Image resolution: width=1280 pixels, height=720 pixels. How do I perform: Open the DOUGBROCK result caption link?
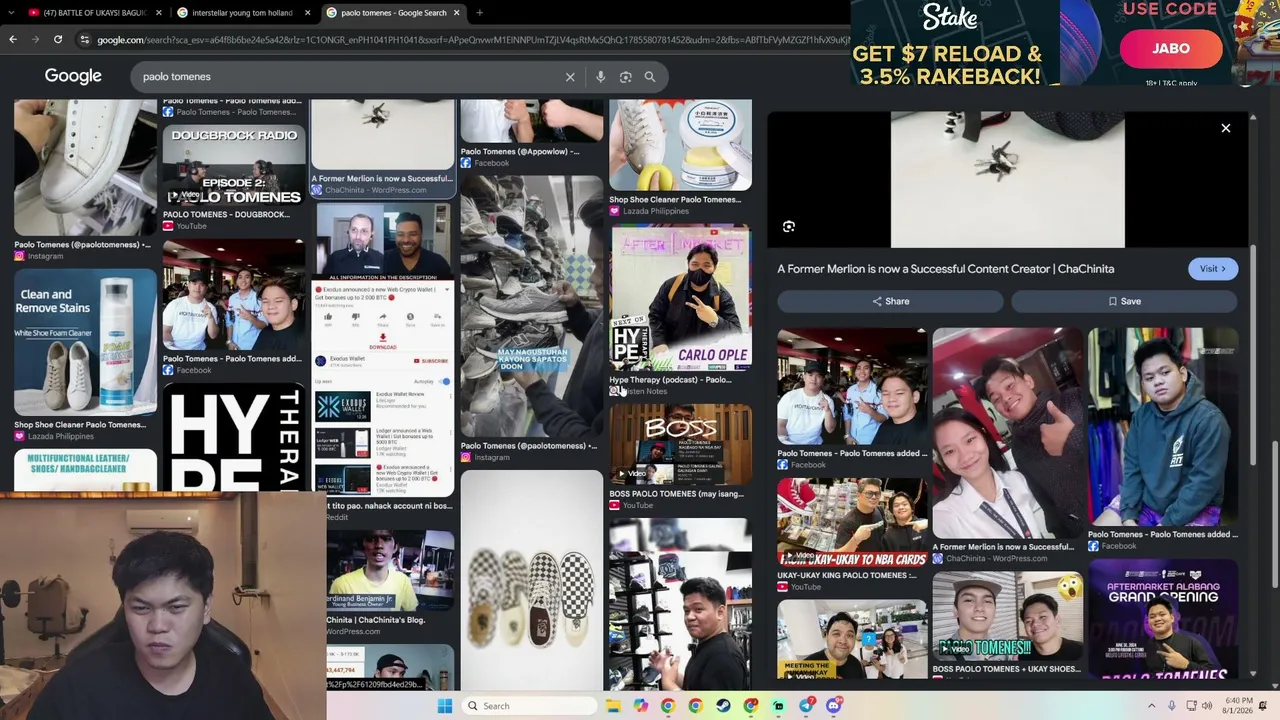pos(226,214)
